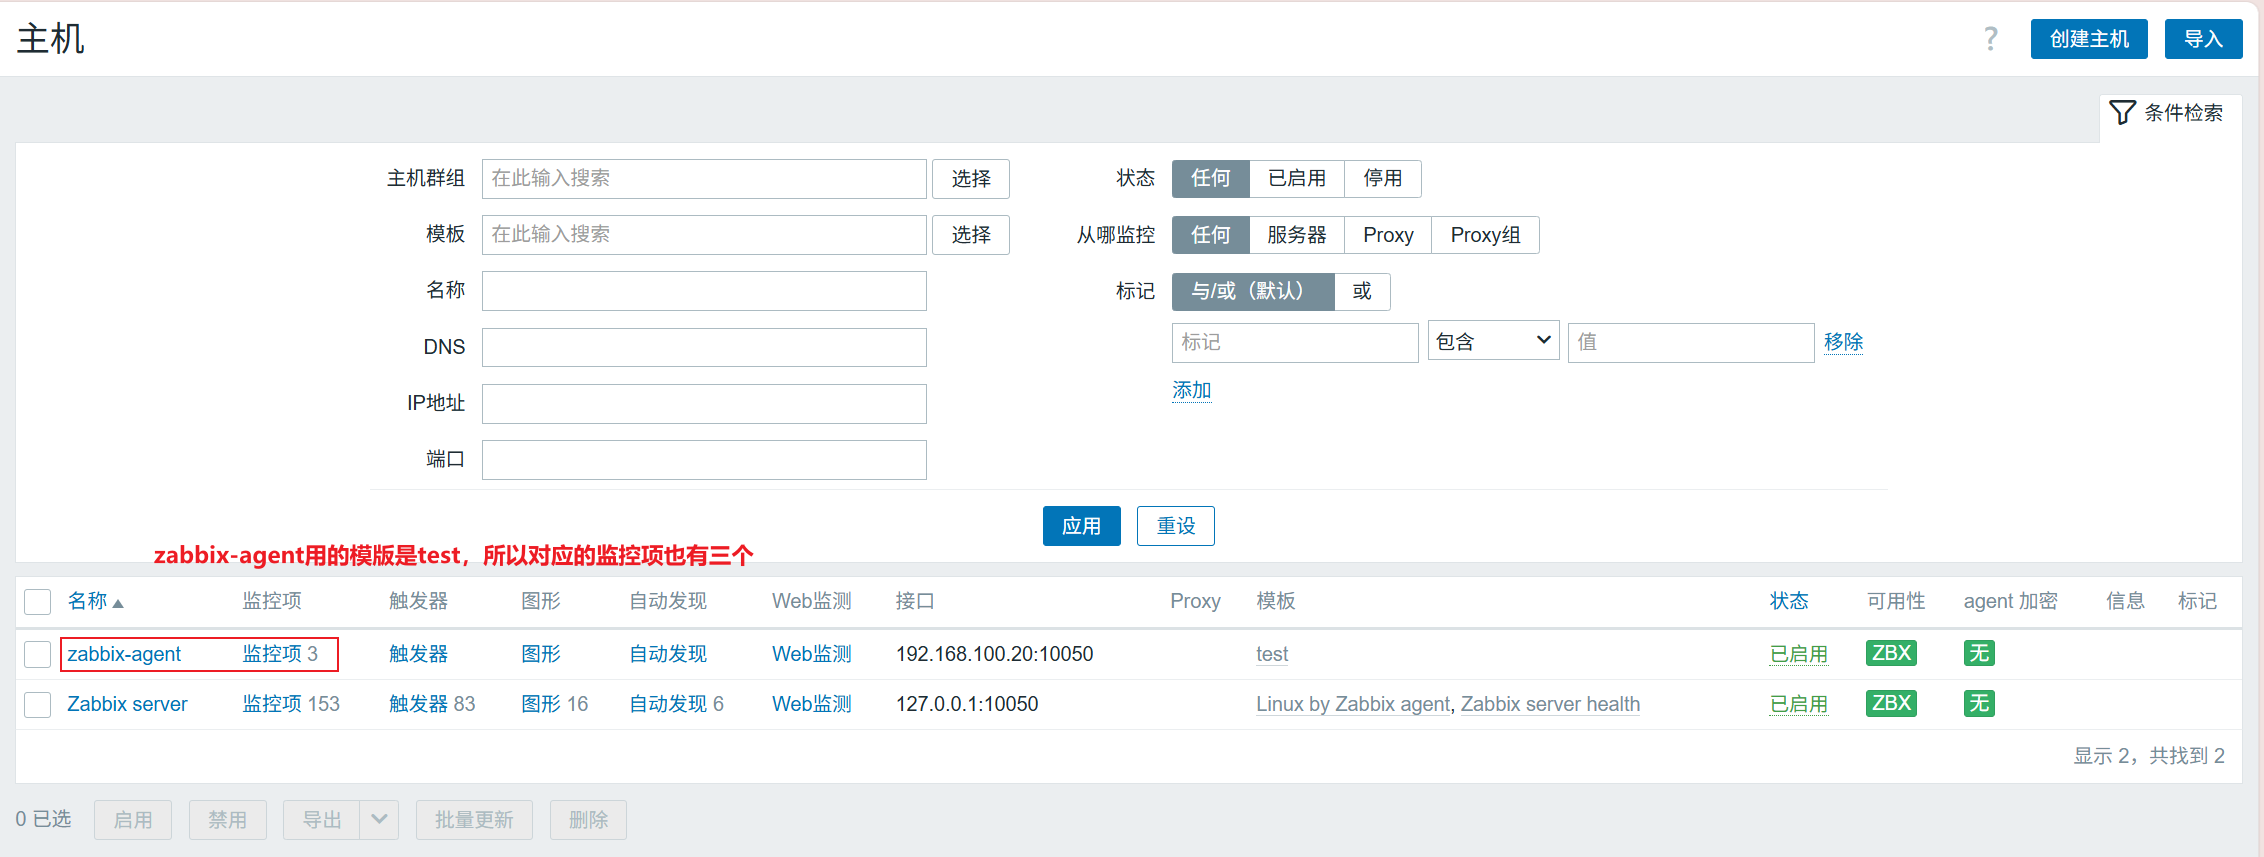Focus the DNS input field
The height and width of the screenshot is (857, 2264).
(x=704, y=347)
